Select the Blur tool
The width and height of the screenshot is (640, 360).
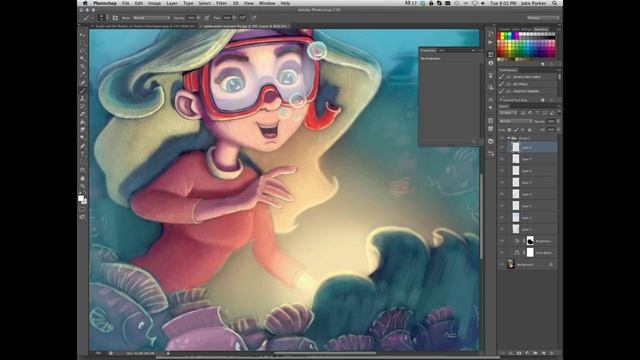point(83,130)
